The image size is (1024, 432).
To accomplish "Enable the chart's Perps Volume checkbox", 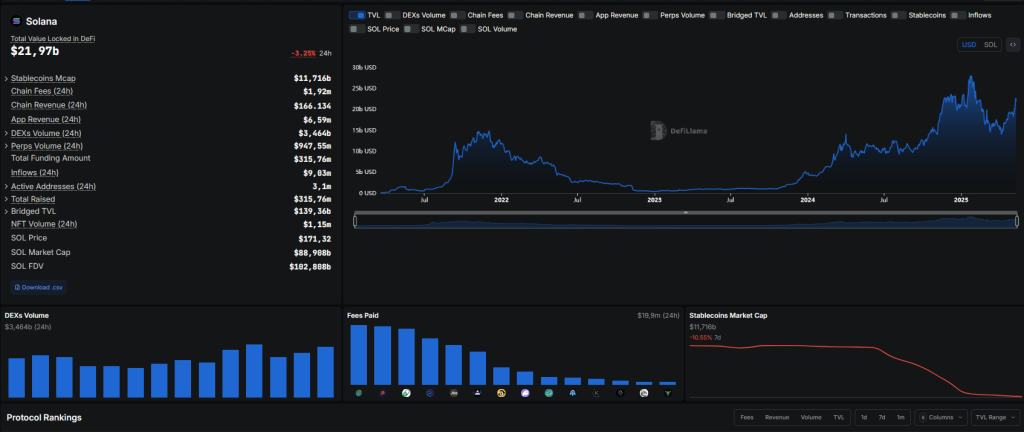I will [x=650, y=14].
